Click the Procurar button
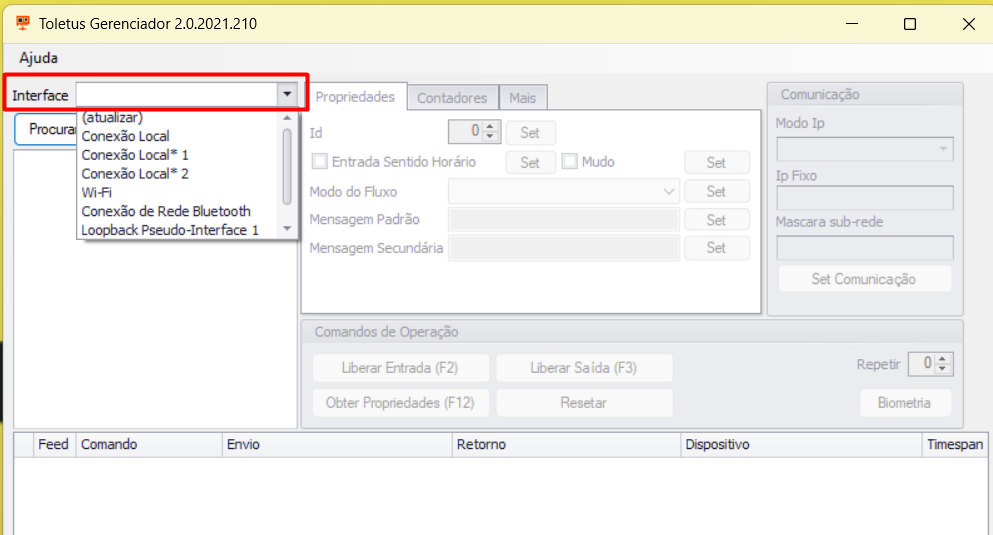Viewport: 993px width, 535px height. click(x=46, y=129)
